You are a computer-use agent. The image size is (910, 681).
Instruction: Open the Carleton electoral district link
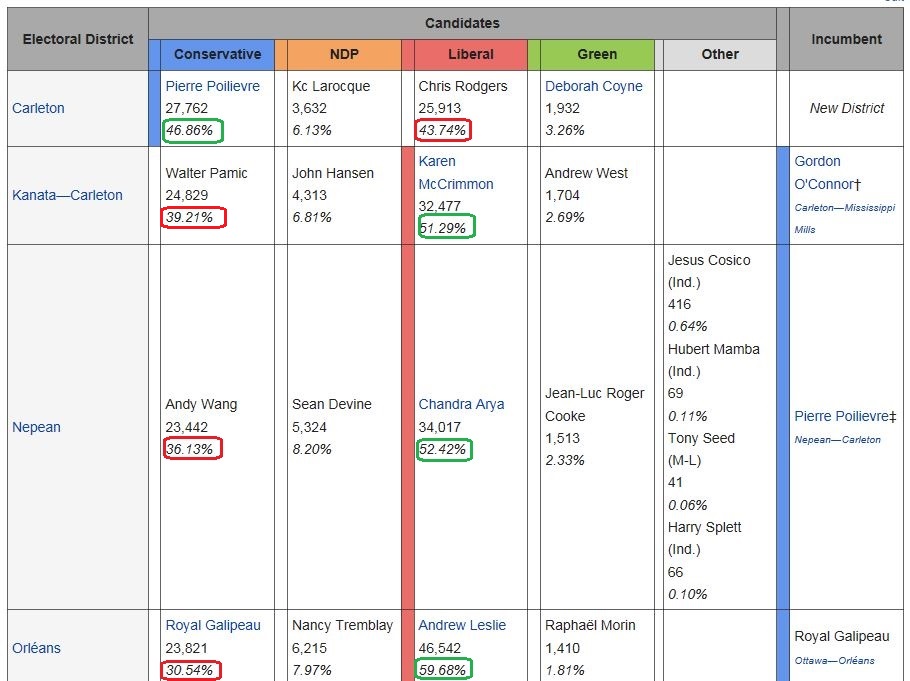[x=38, y=108]
